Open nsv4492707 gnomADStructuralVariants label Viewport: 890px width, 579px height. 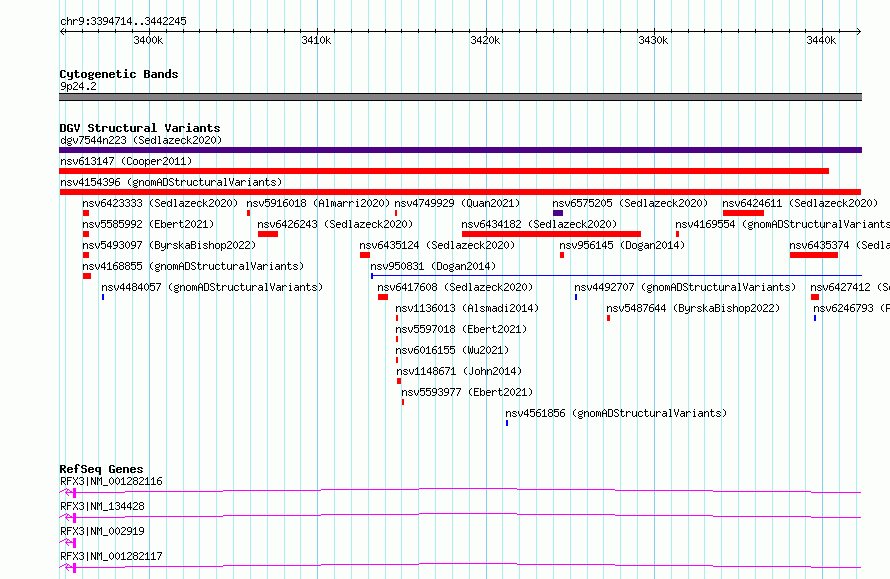coord(685,287)
